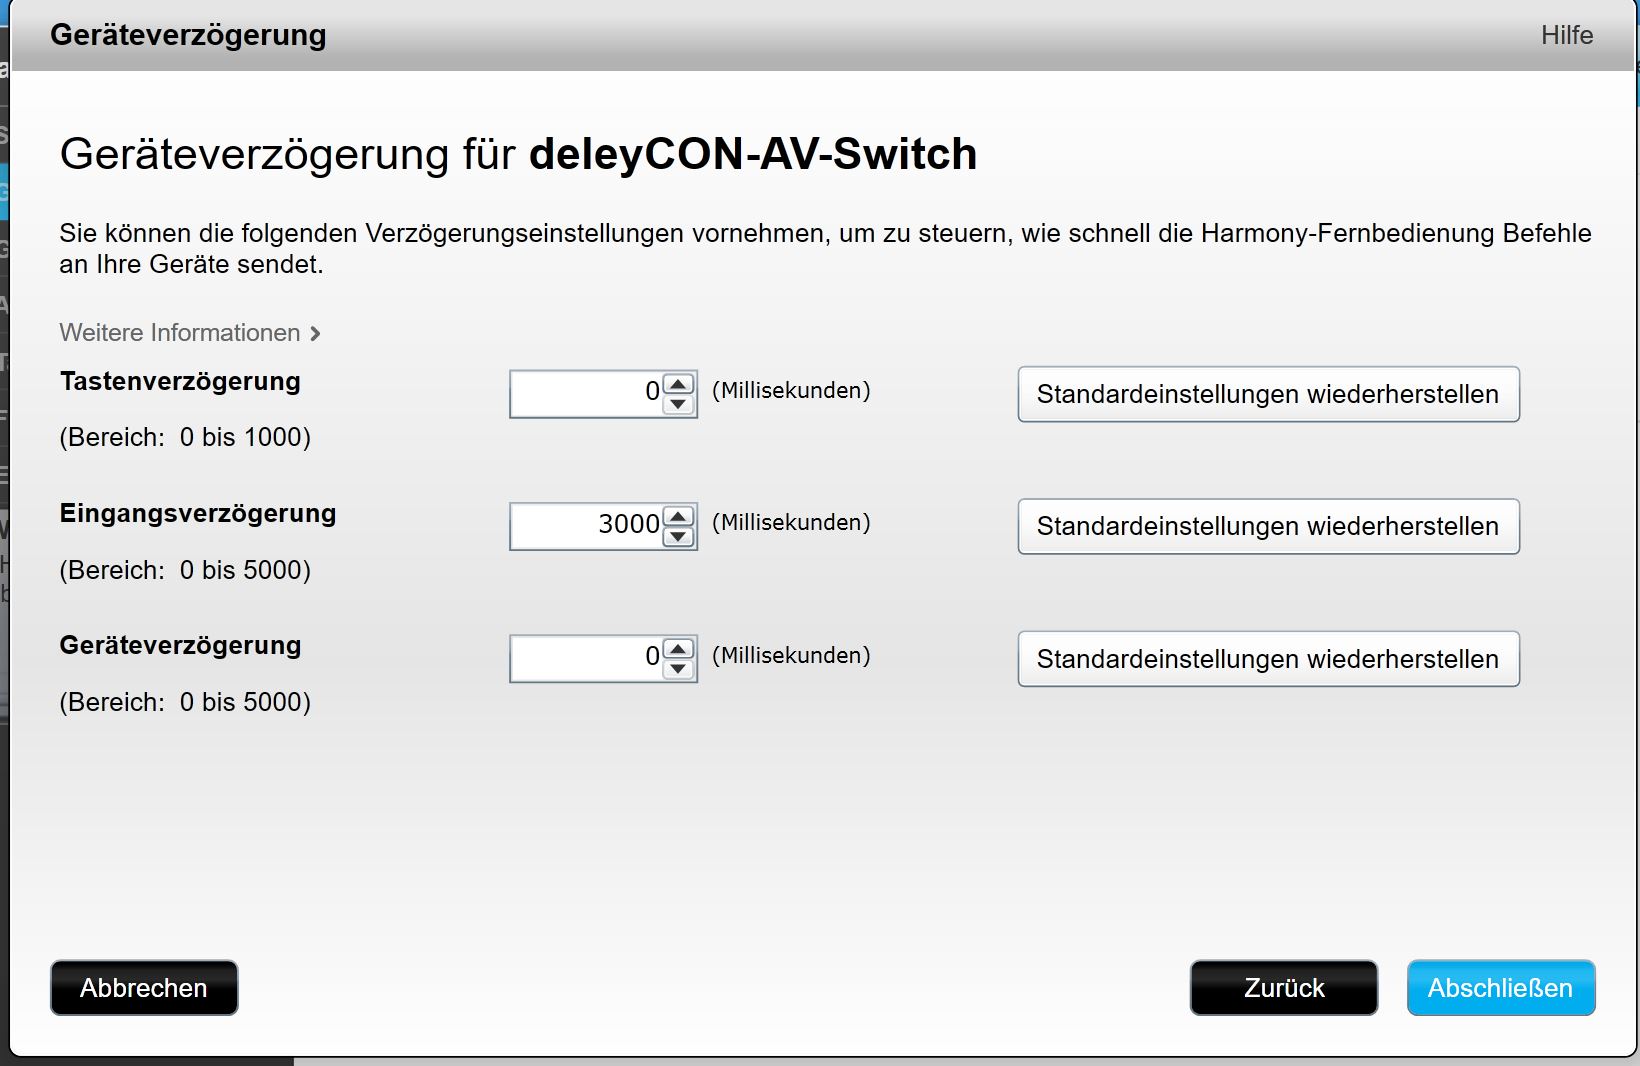Restore default settings for Tastenverzögerung
Image resolution: width=1640 pixels, height=1066 pixels.
click(1268, 394)
